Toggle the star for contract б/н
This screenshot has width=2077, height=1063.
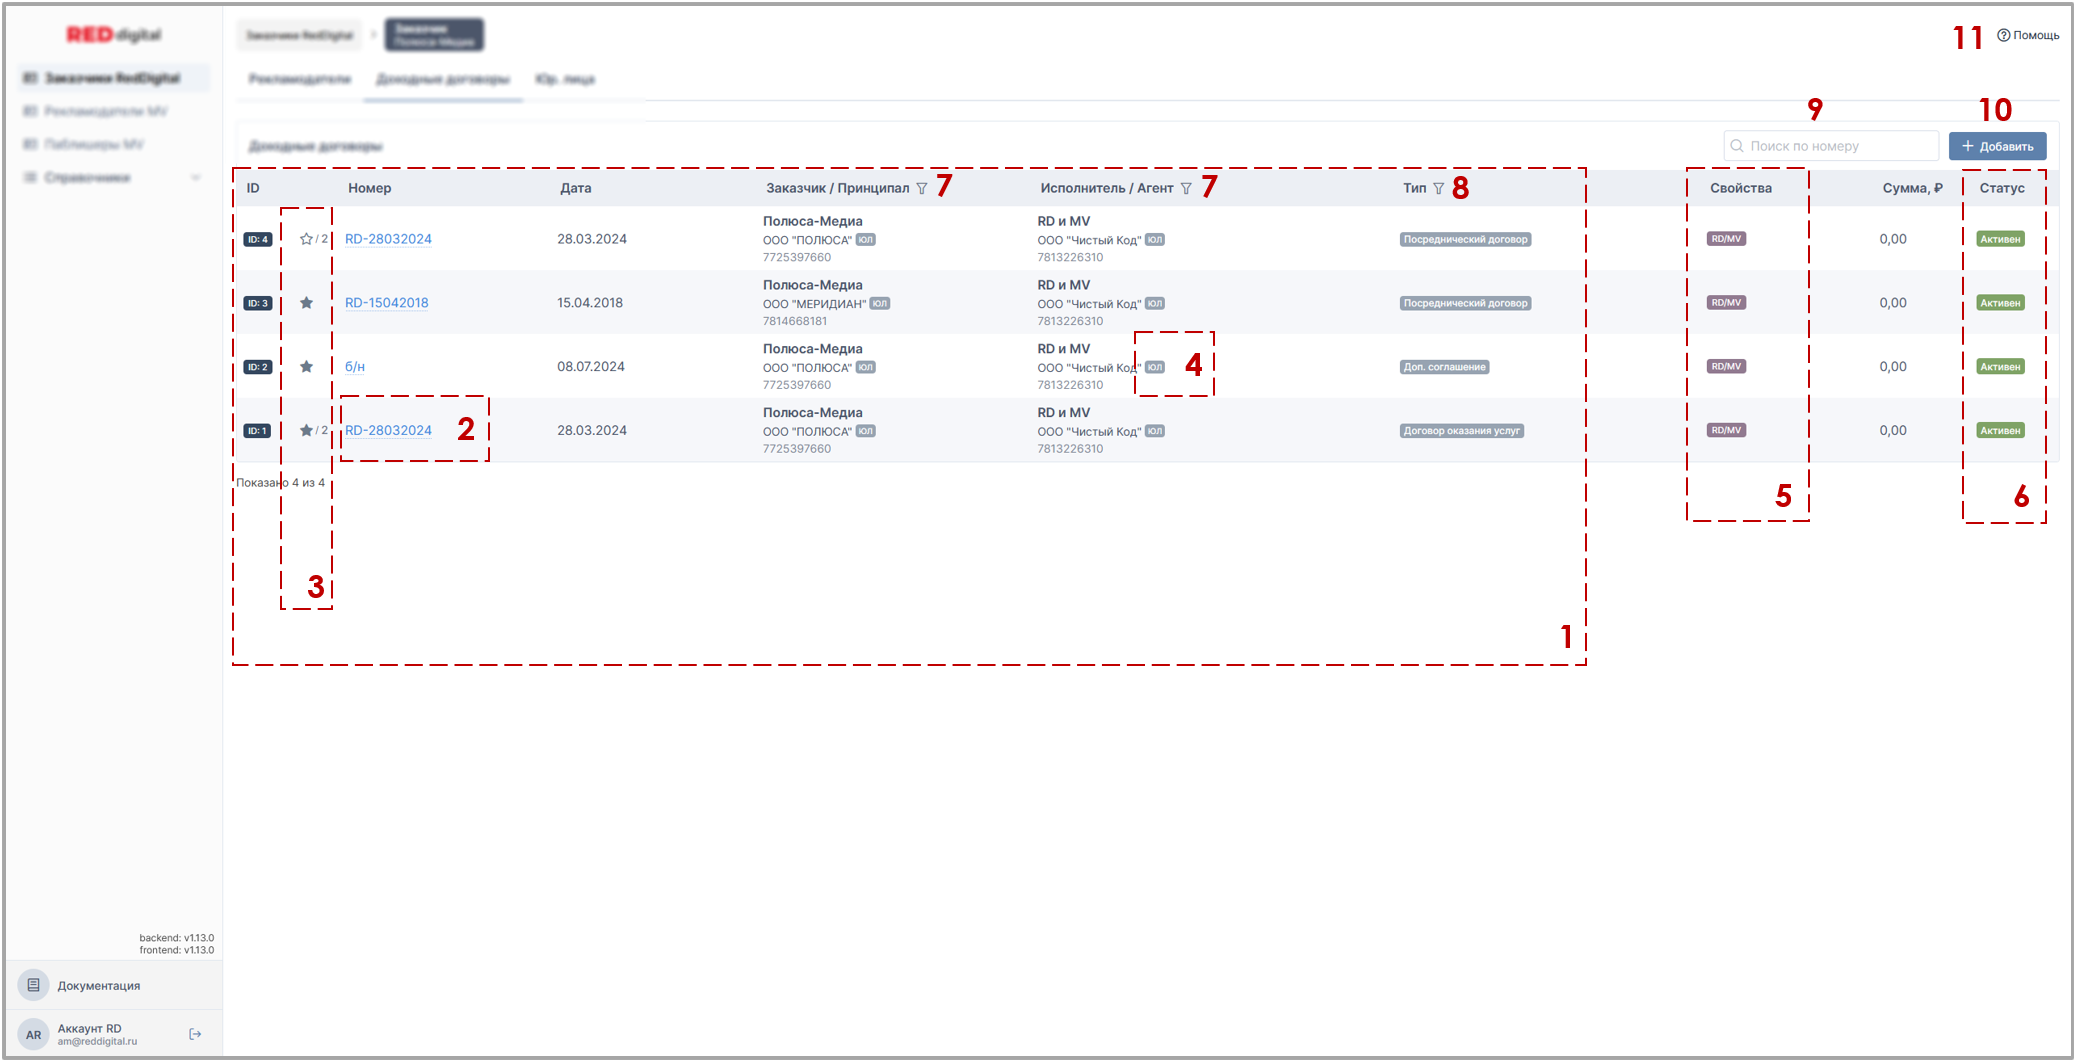(306, 367)
